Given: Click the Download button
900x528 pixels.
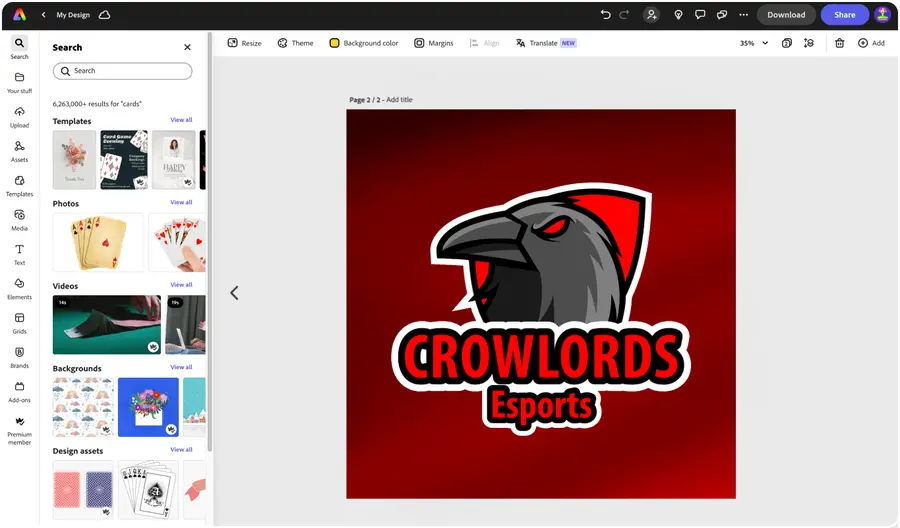Looking at the screenshot, I should 786,15.
